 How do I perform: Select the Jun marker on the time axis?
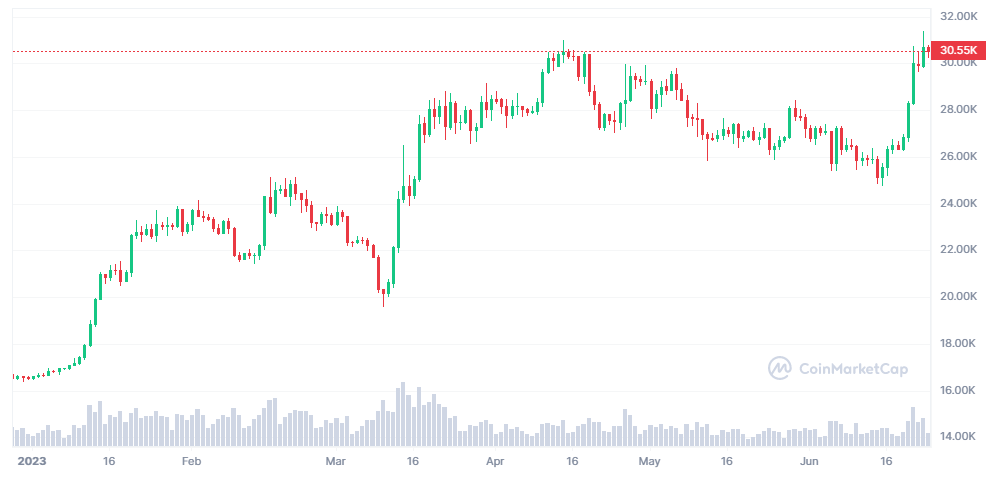(810, 462)
